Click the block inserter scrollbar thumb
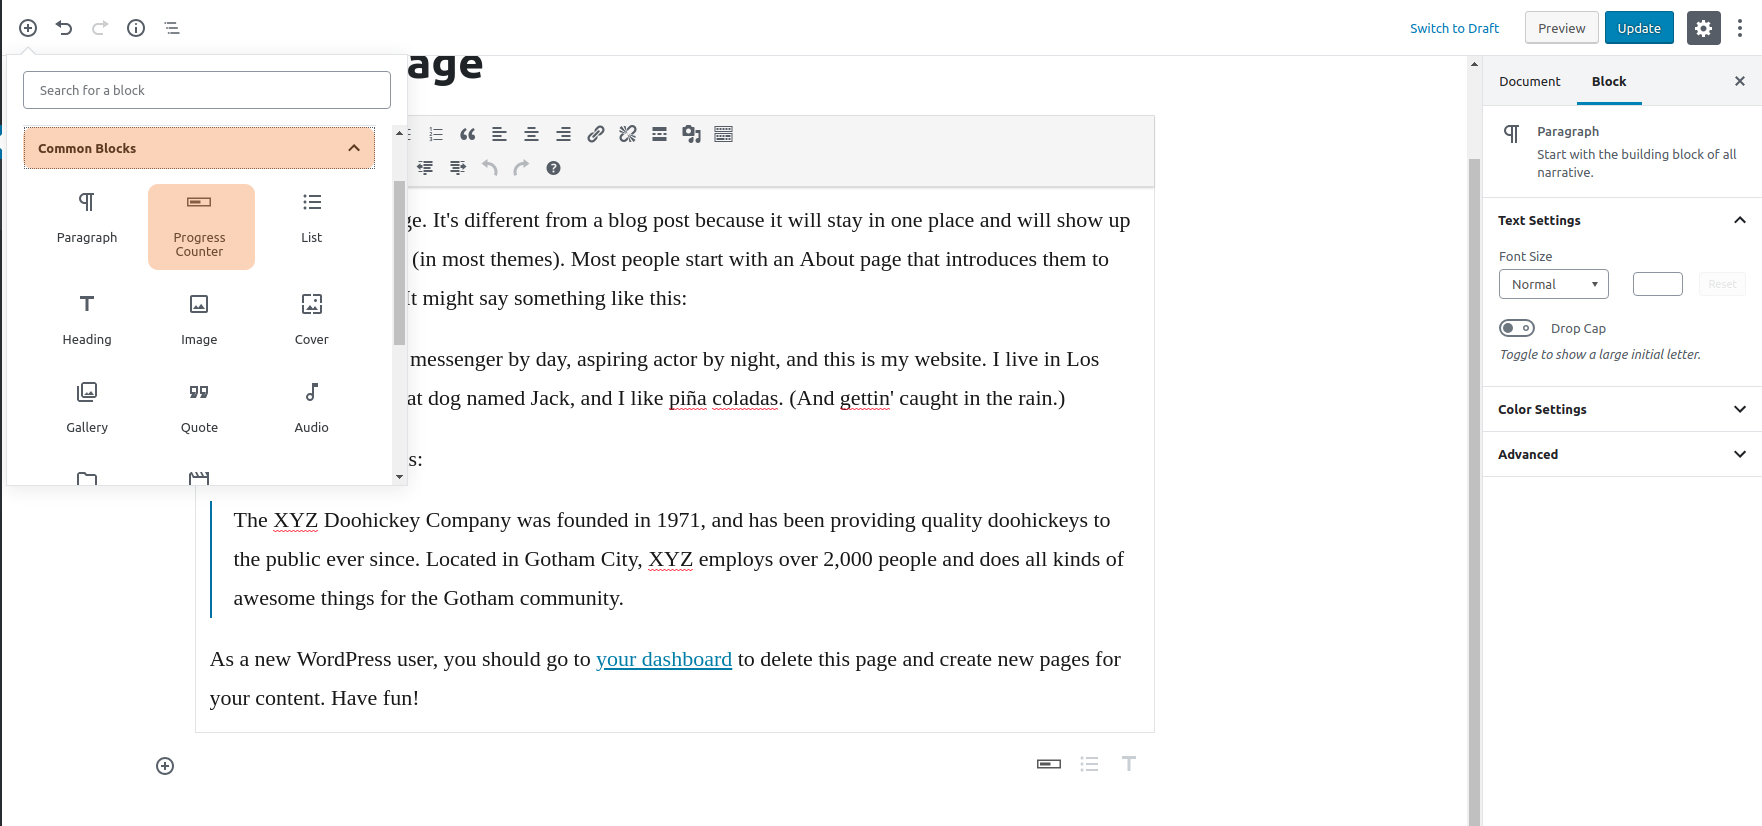This screenshot has height=826, width=1762. click(399, 262)
